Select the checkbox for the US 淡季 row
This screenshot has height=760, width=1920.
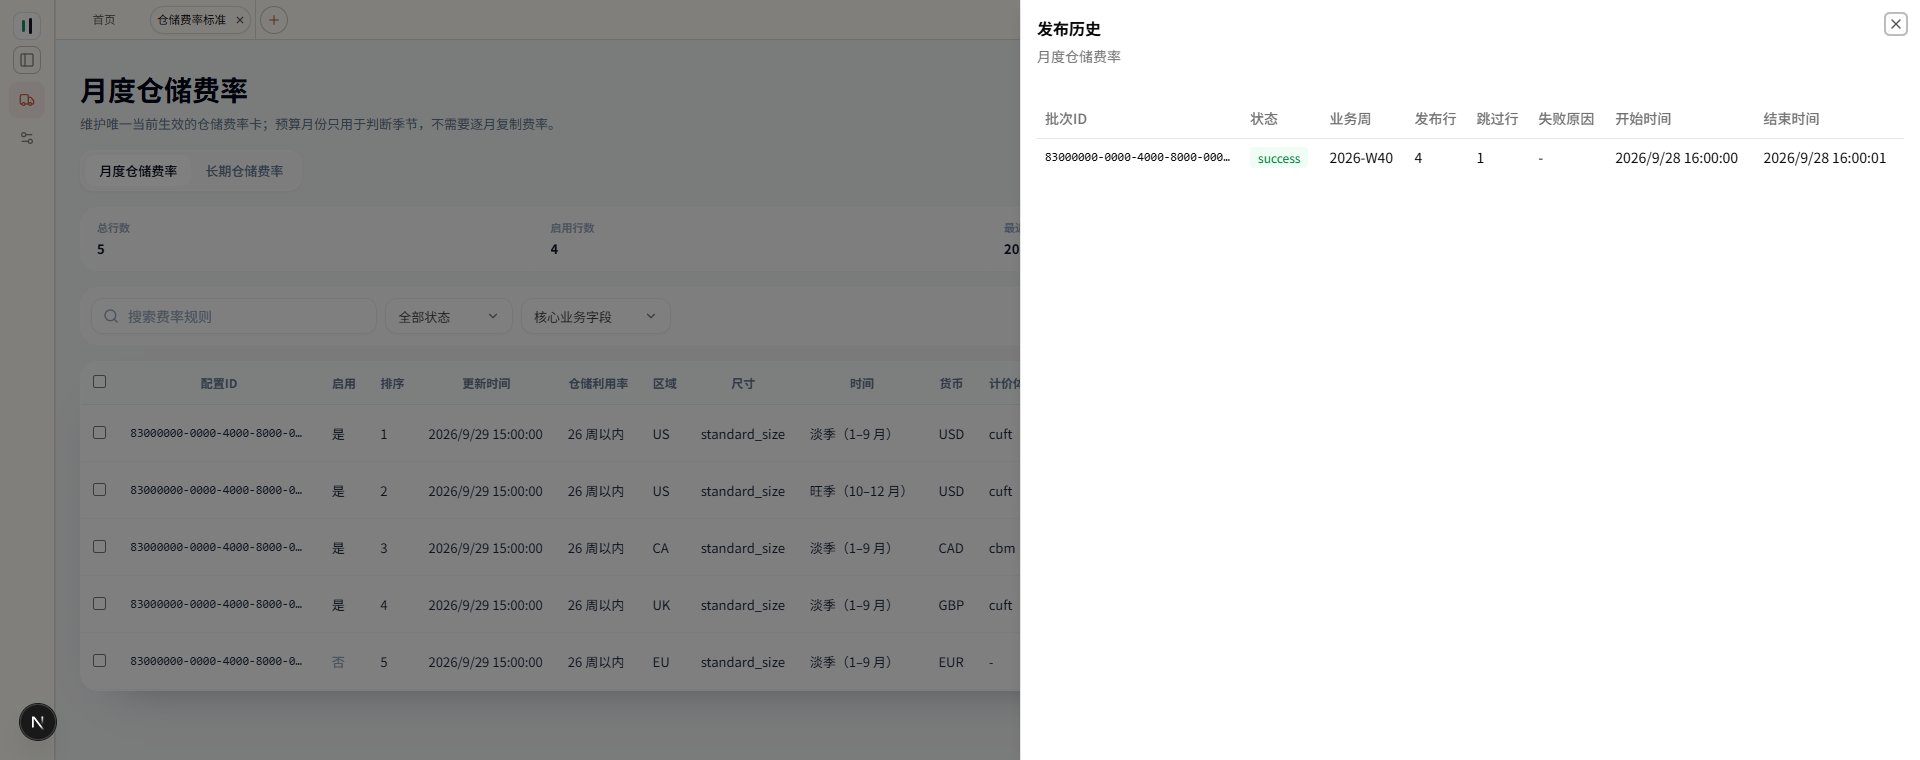click(x=99, y=432)
